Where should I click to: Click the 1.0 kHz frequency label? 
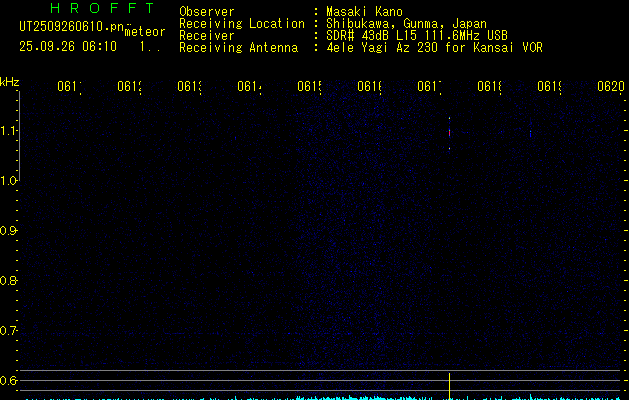click(x=8, y=181)
